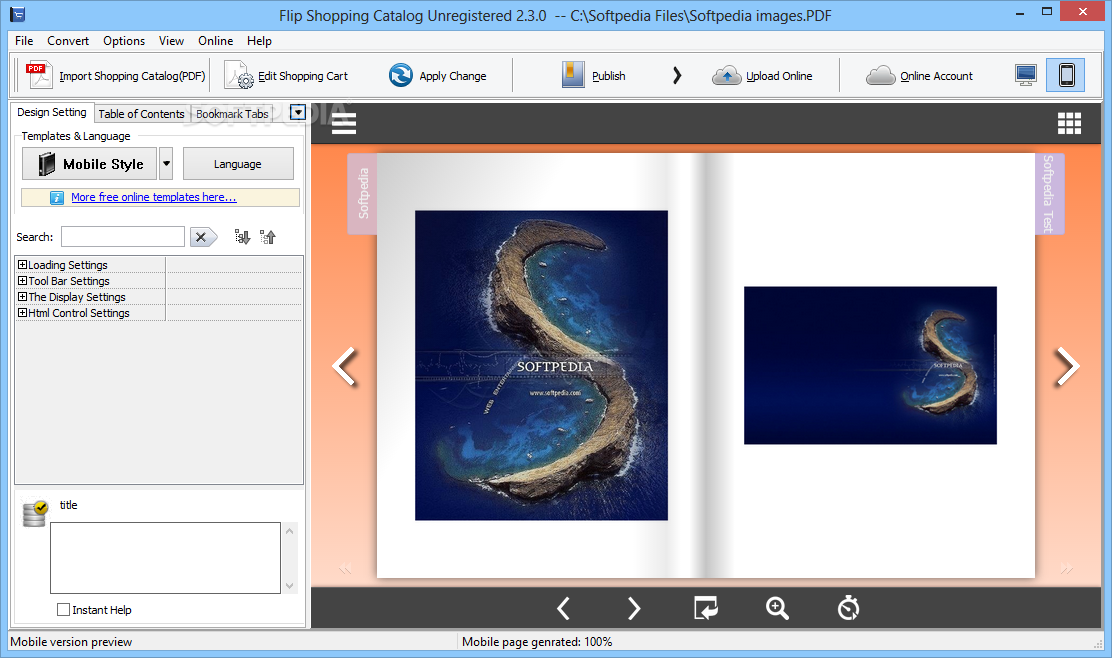Open the Mobile Style dropdown arrow

point(166,164)
